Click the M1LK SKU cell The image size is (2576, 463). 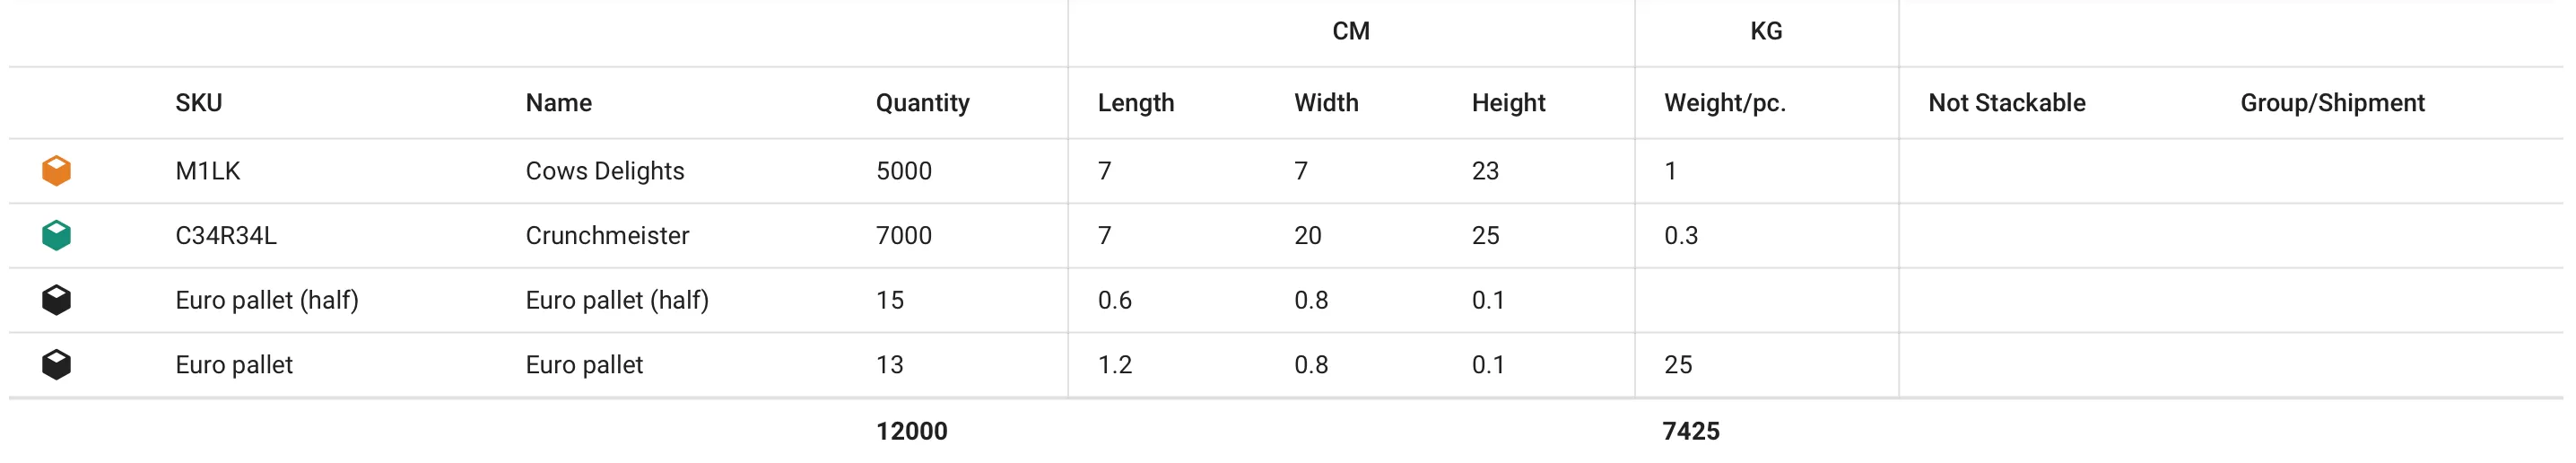click(x=208, y=171)
